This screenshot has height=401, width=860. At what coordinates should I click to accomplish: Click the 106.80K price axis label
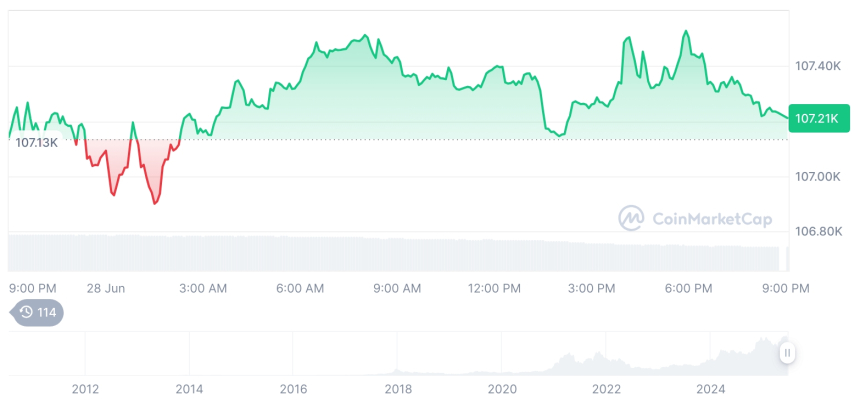click(x=817, y=232)
